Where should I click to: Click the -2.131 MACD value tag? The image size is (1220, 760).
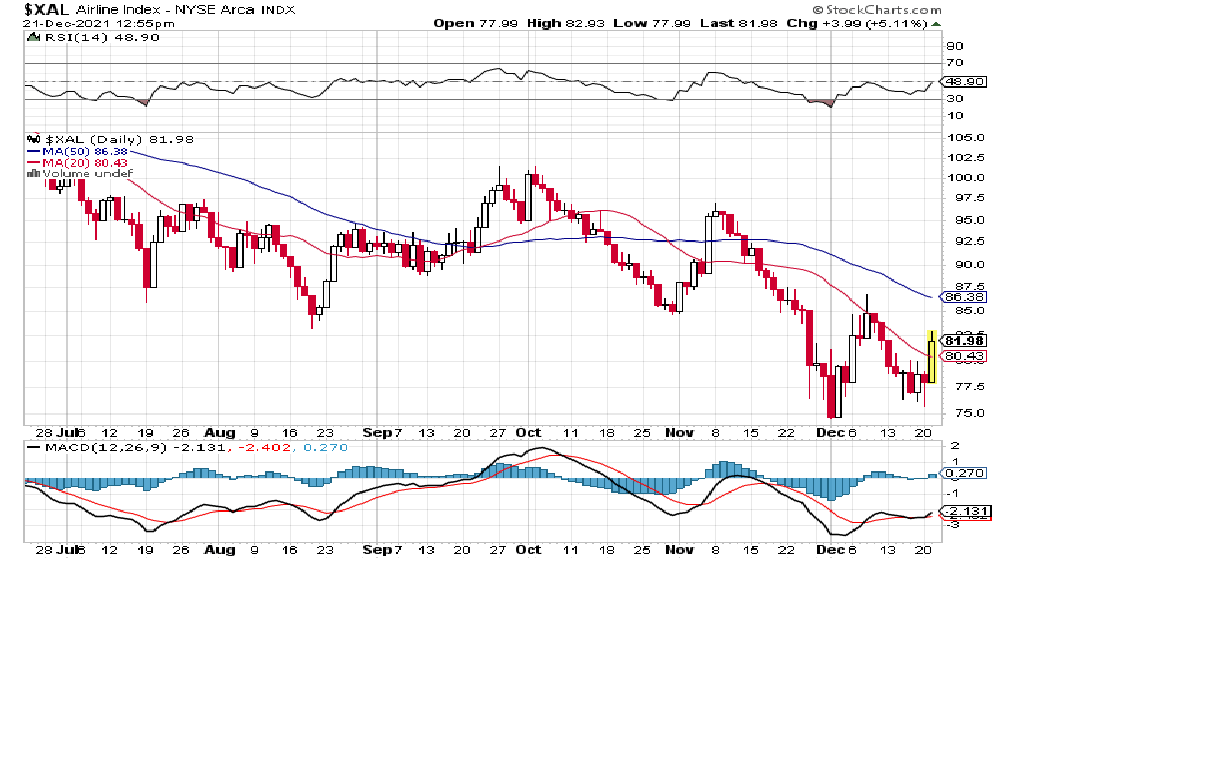[x=965, y=512]
